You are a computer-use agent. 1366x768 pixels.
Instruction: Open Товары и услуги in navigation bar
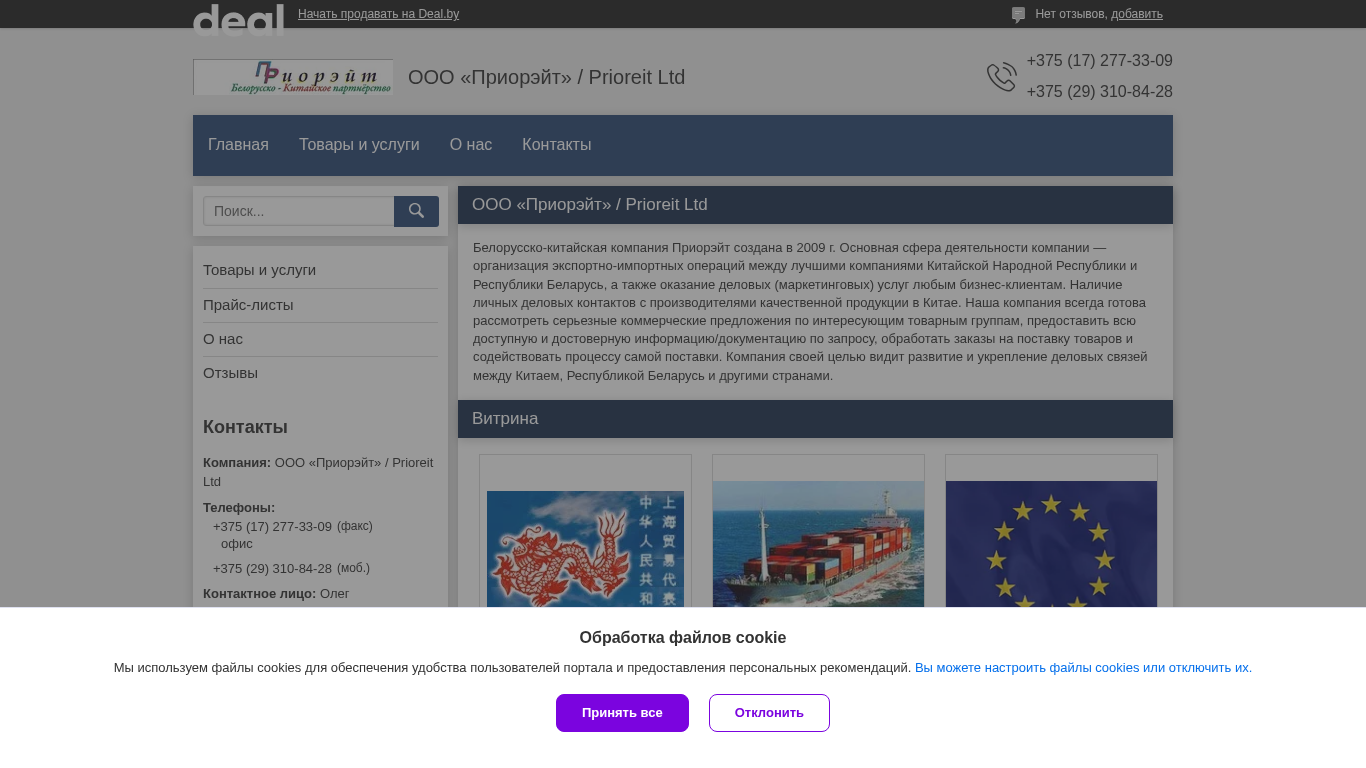point(359,145)
